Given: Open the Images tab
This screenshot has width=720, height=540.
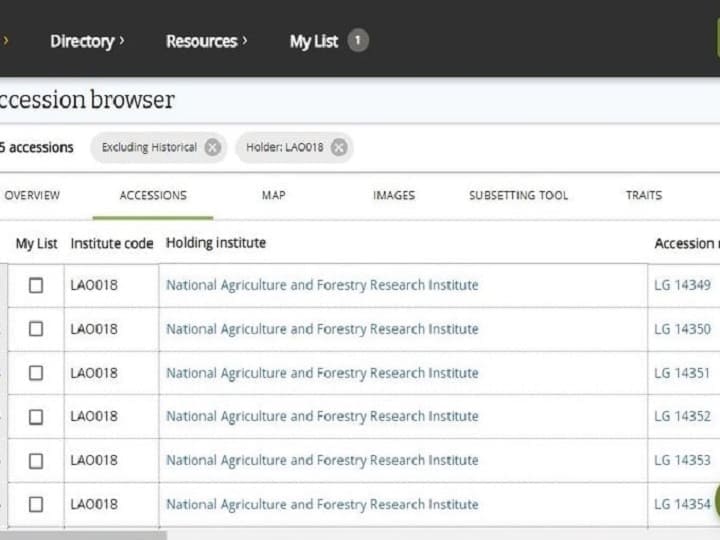Looking at the screenshot, I should (x=393, y=195).
